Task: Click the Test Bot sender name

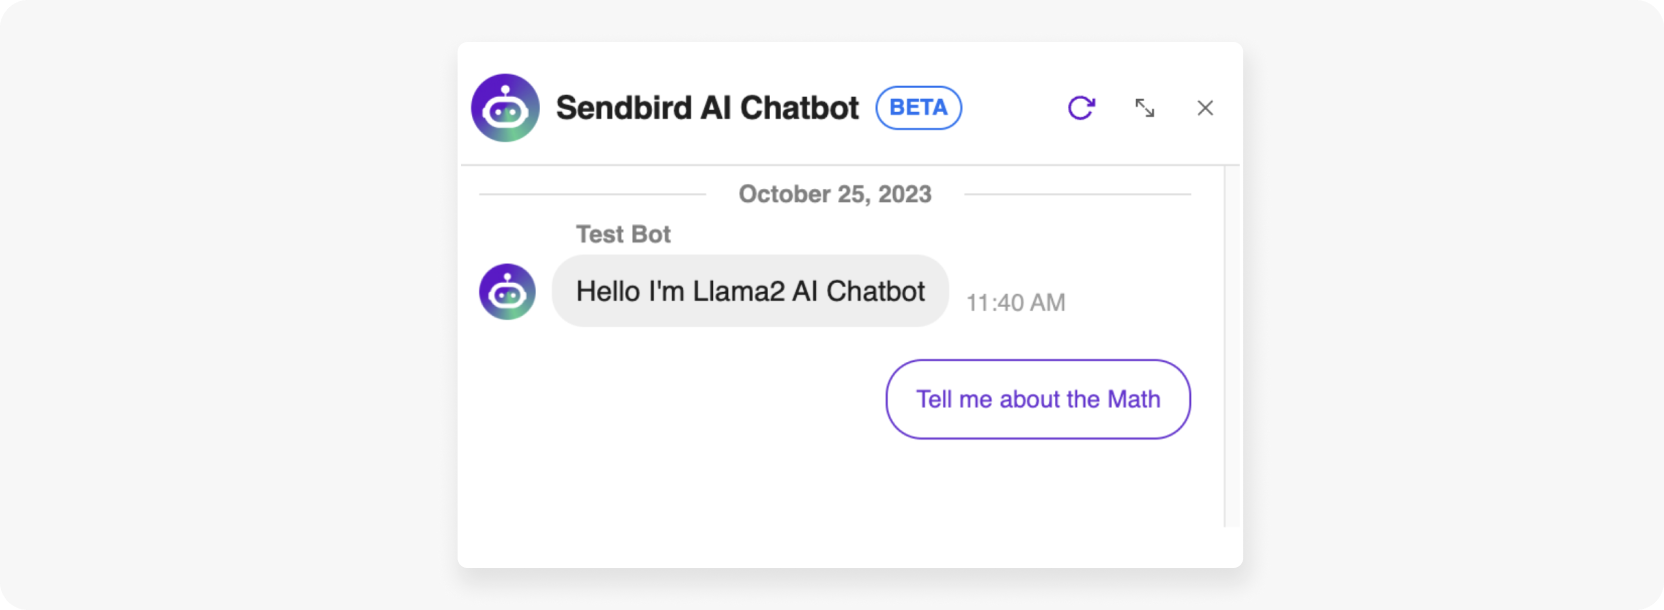Action: tap(623, 234)
